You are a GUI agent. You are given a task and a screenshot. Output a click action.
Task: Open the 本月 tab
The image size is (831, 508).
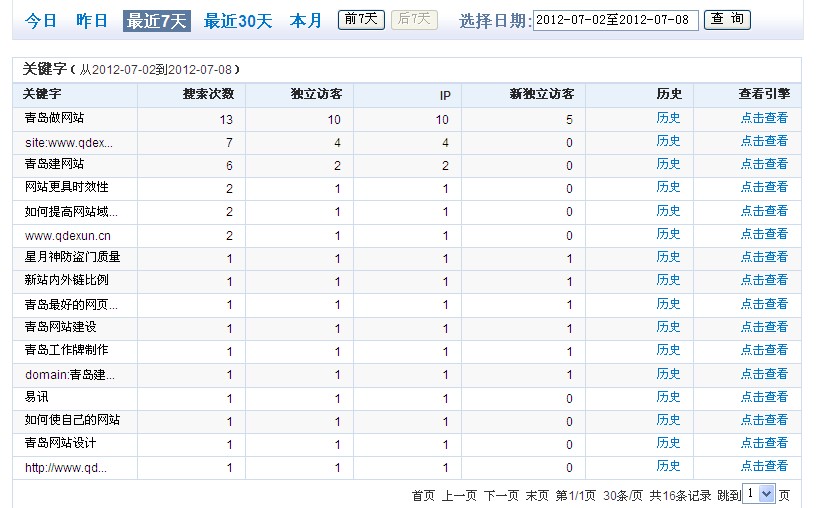(x=306, y=21)
